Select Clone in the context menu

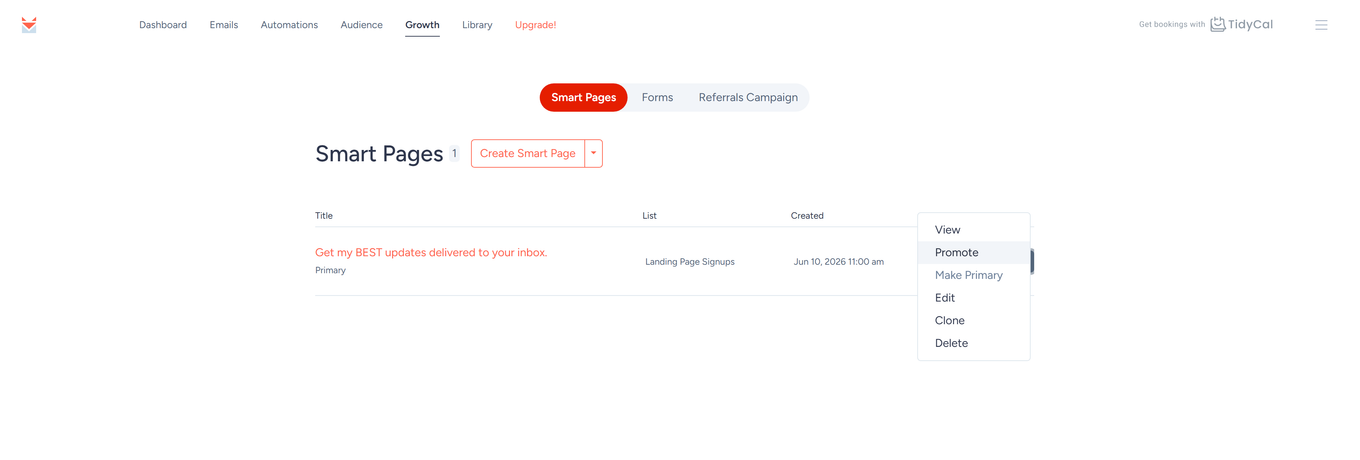(x=974, y=320)
